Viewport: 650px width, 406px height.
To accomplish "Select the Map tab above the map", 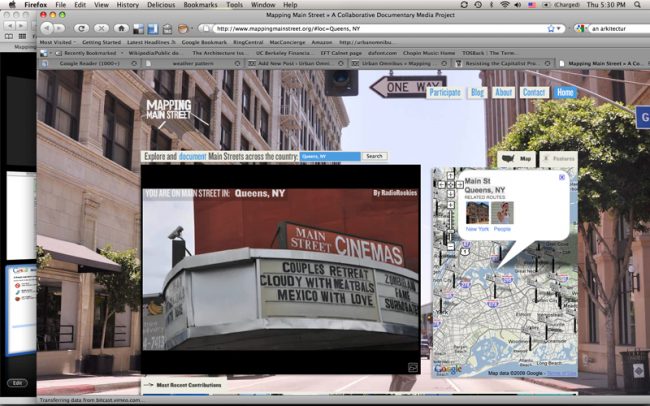I will click(516, 158).
